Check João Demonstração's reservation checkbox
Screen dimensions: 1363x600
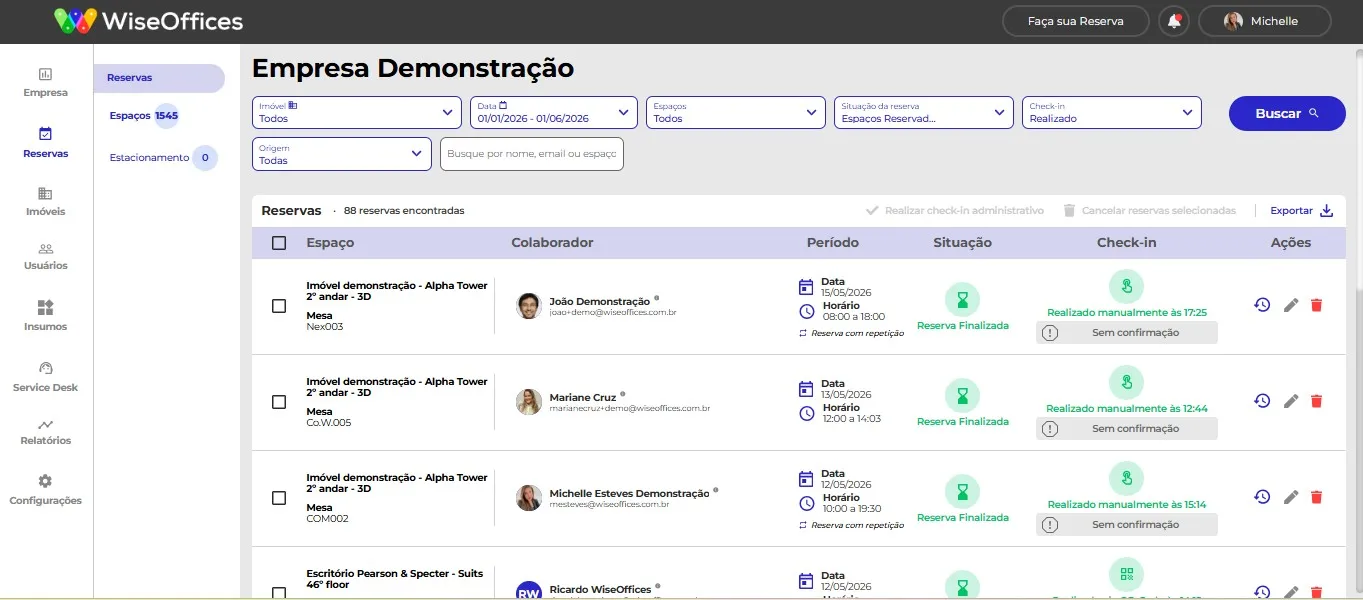pos(279,306)
